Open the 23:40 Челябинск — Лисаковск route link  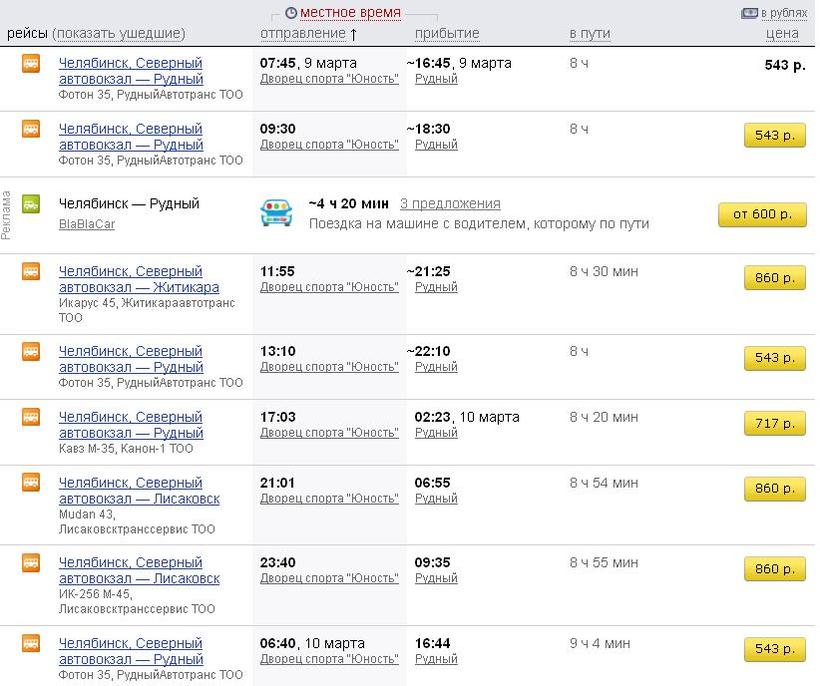click(138, 570)
